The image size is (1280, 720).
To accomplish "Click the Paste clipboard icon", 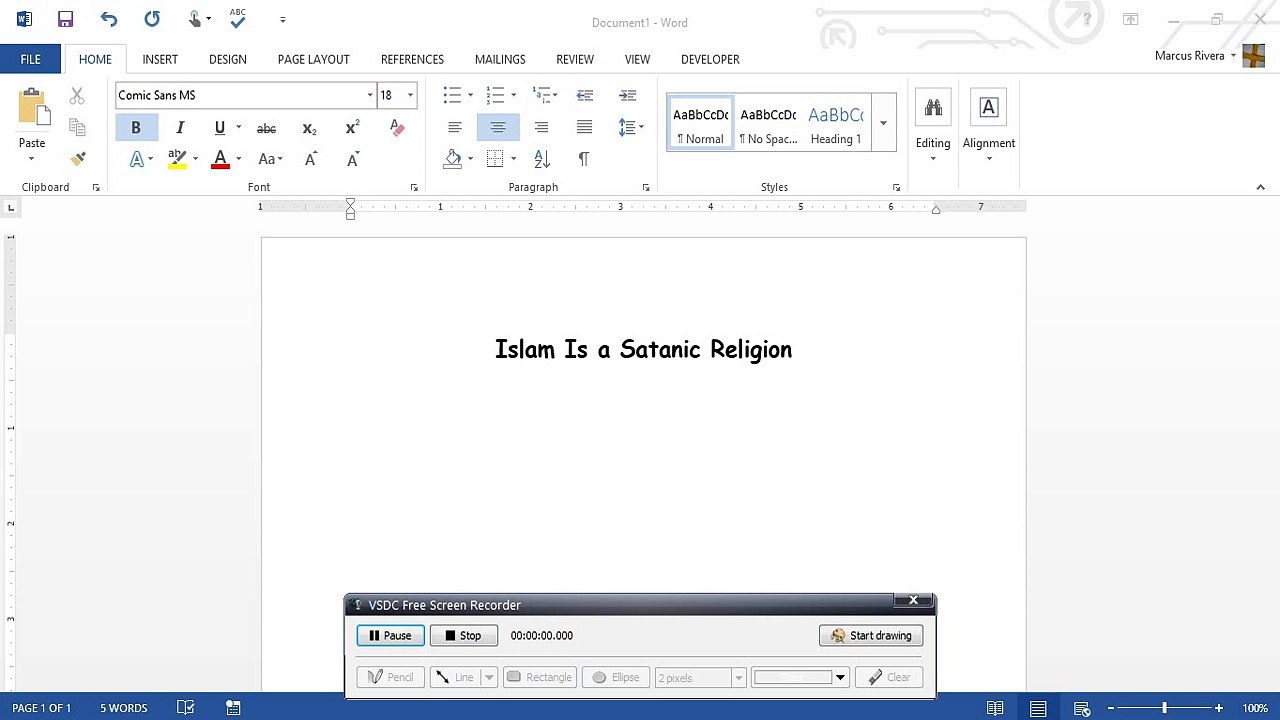I will (x=32, y=108).
